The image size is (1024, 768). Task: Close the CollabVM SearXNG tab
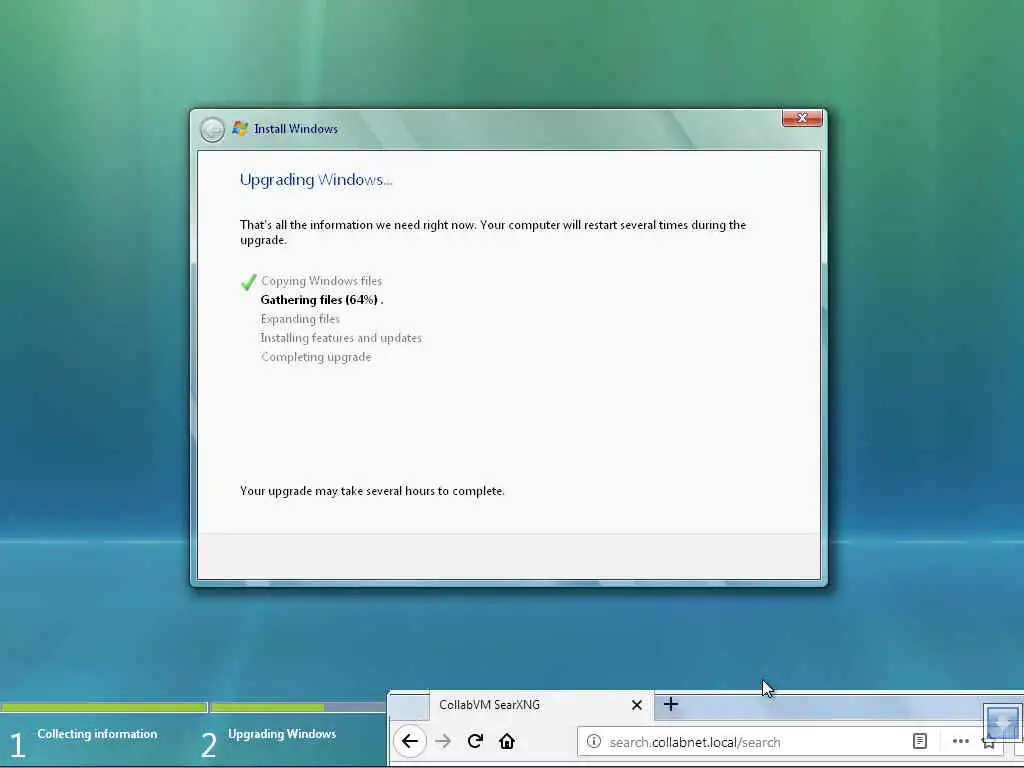coord(637,705)
